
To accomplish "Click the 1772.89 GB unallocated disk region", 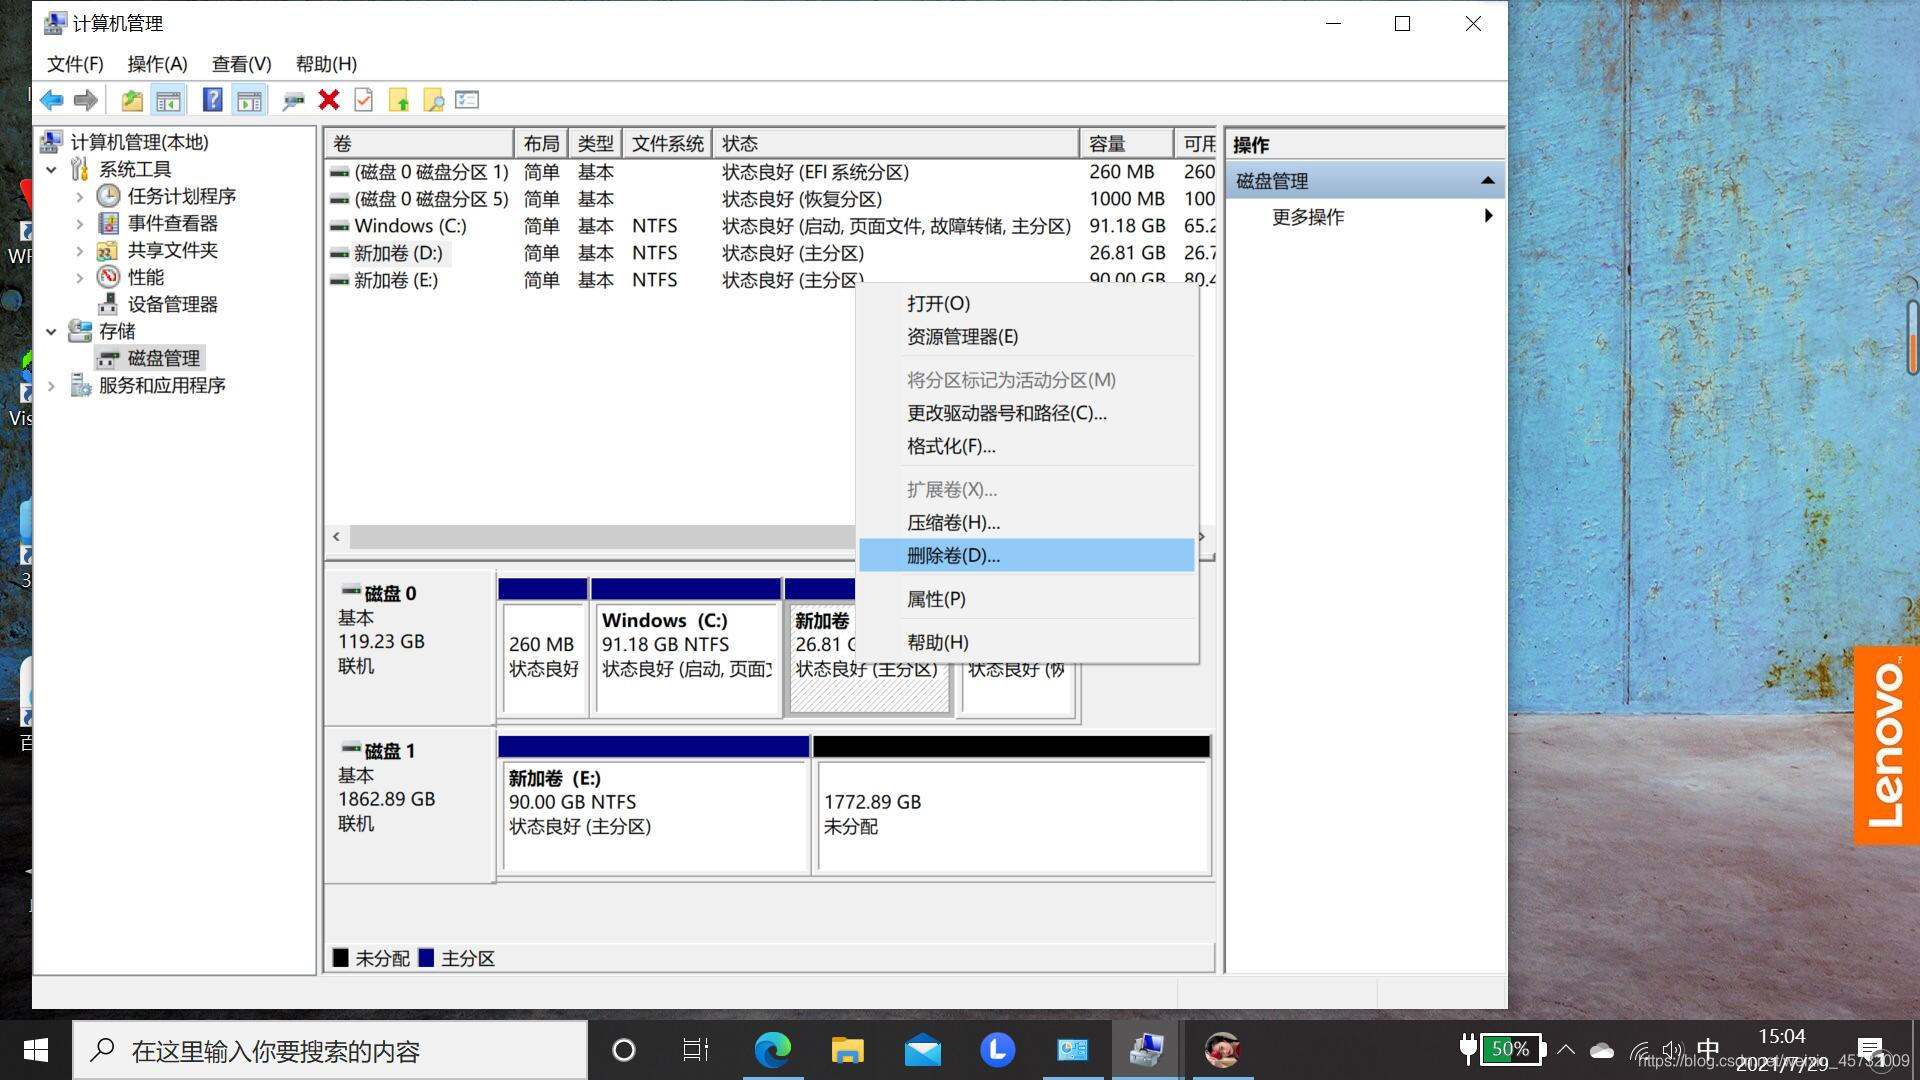I will pos(1012,815).
